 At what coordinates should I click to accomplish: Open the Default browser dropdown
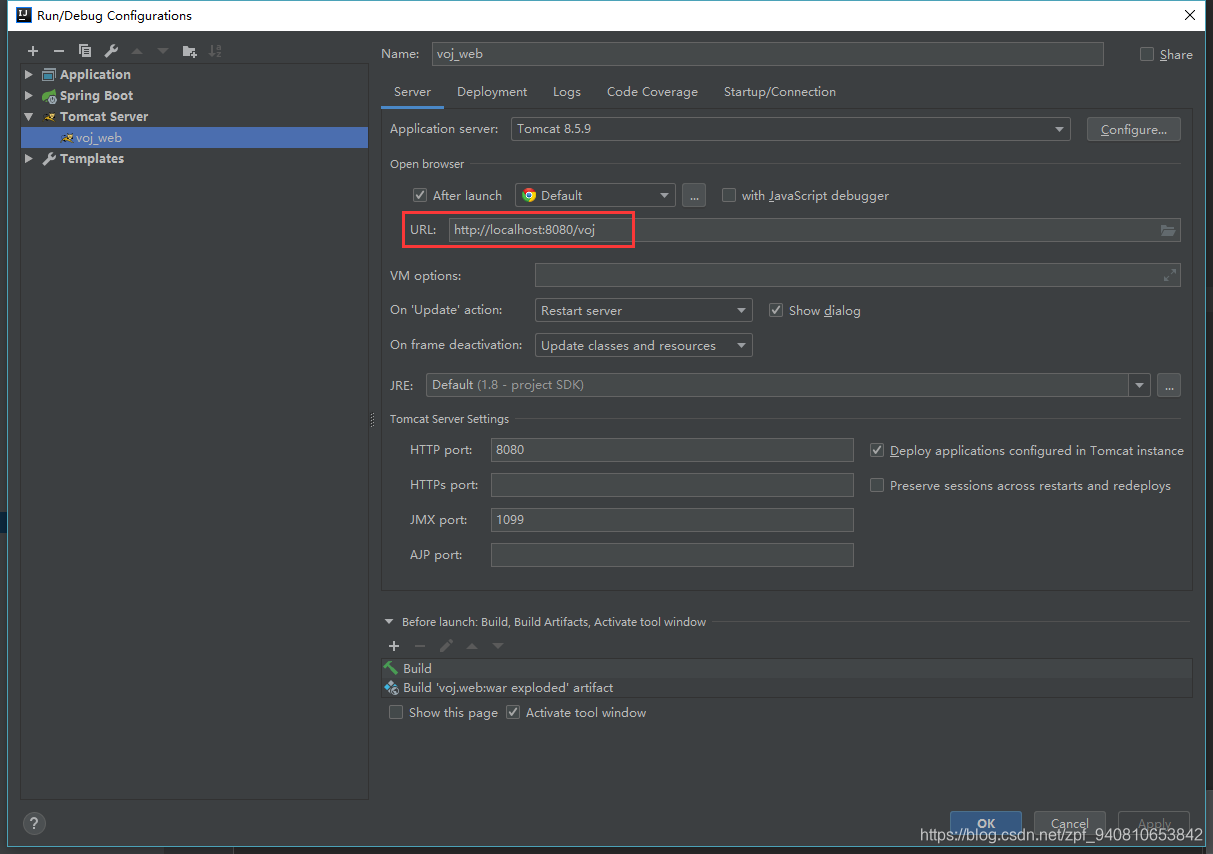pyautogui.click(x=595, y=195)
